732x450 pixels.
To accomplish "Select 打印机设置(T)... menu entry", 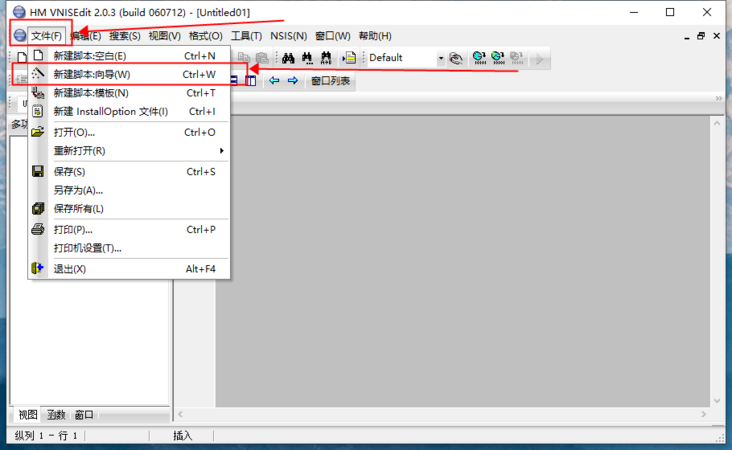I will point(129,248).
